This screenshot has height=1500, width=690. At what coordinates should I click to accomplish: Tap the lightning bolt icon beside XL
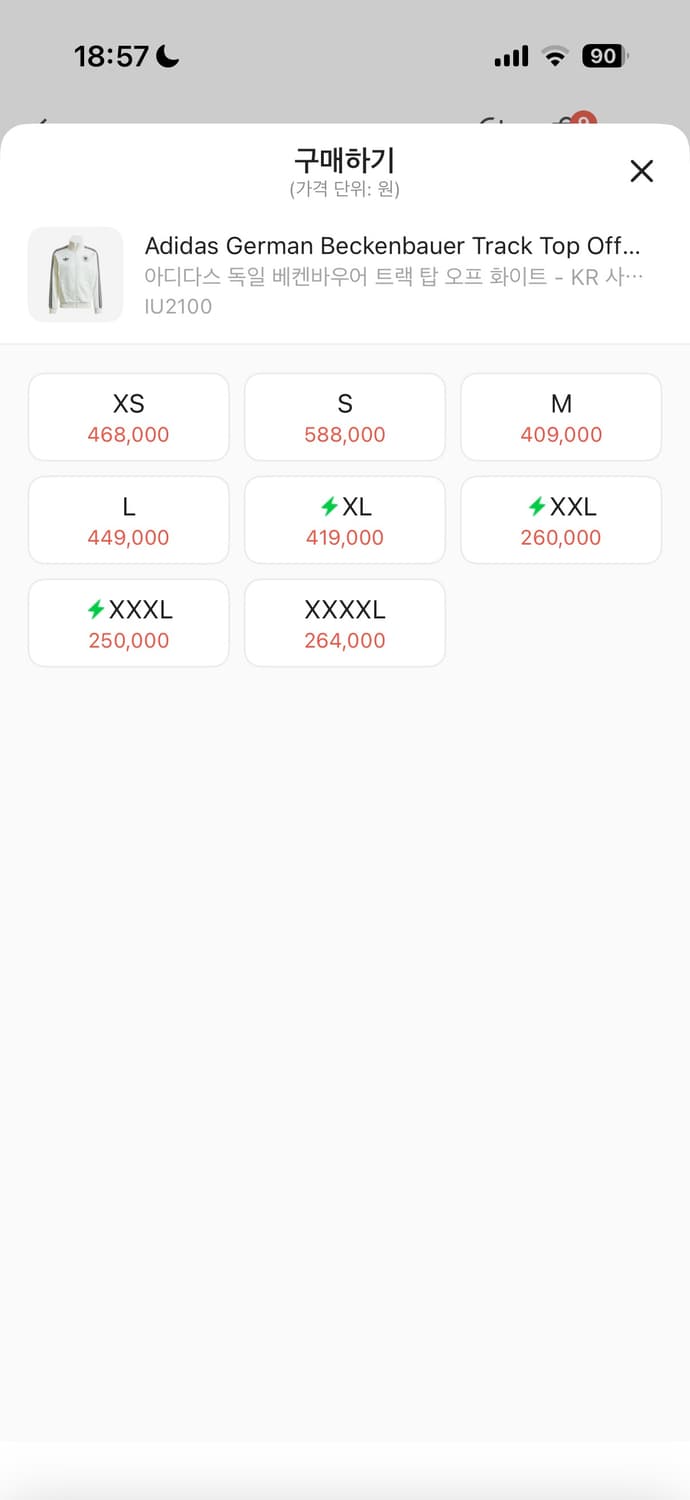pyautogui.click(x=329, y=507)
